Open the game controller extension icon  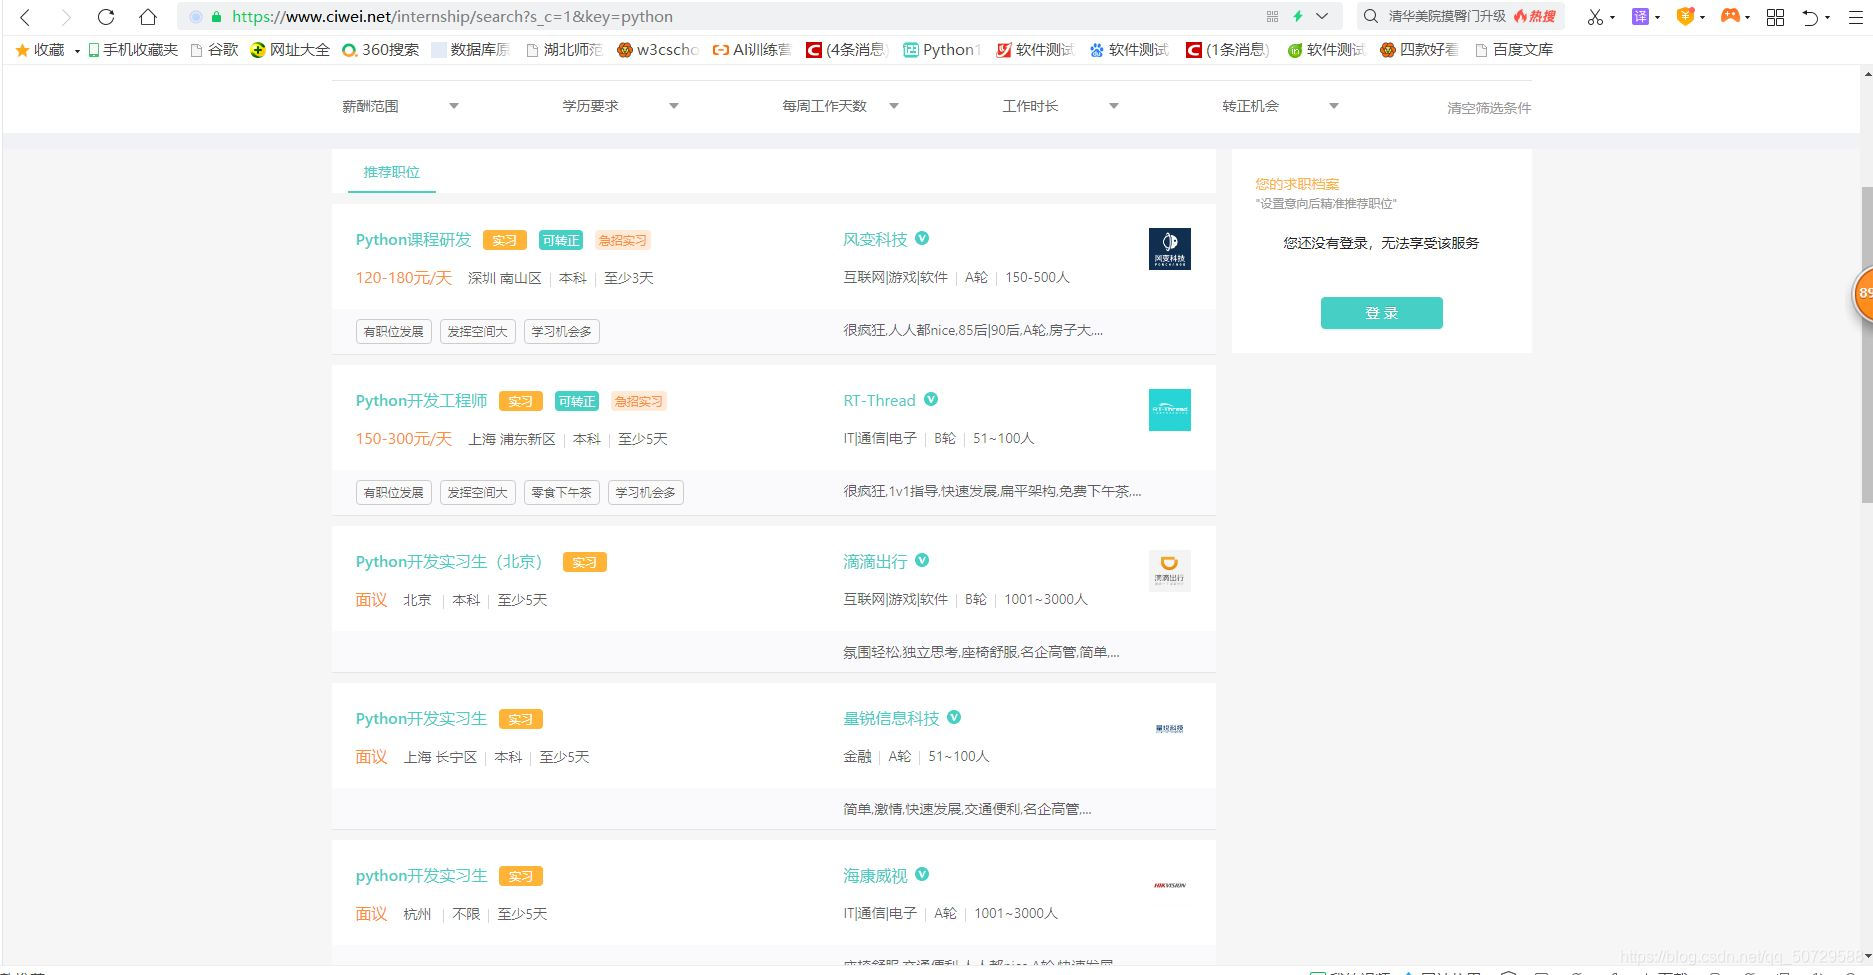tap(1730, 16)
